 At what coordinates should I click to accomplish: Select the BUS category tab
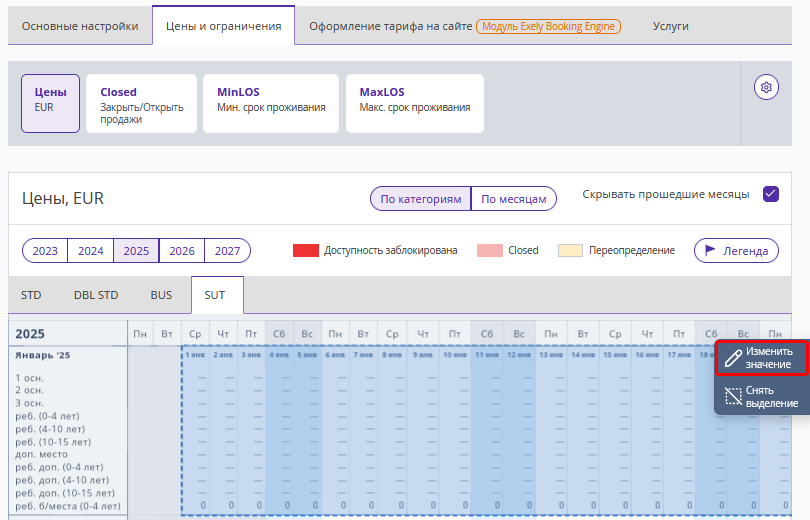pyautogui.click(x=161, y=295)
